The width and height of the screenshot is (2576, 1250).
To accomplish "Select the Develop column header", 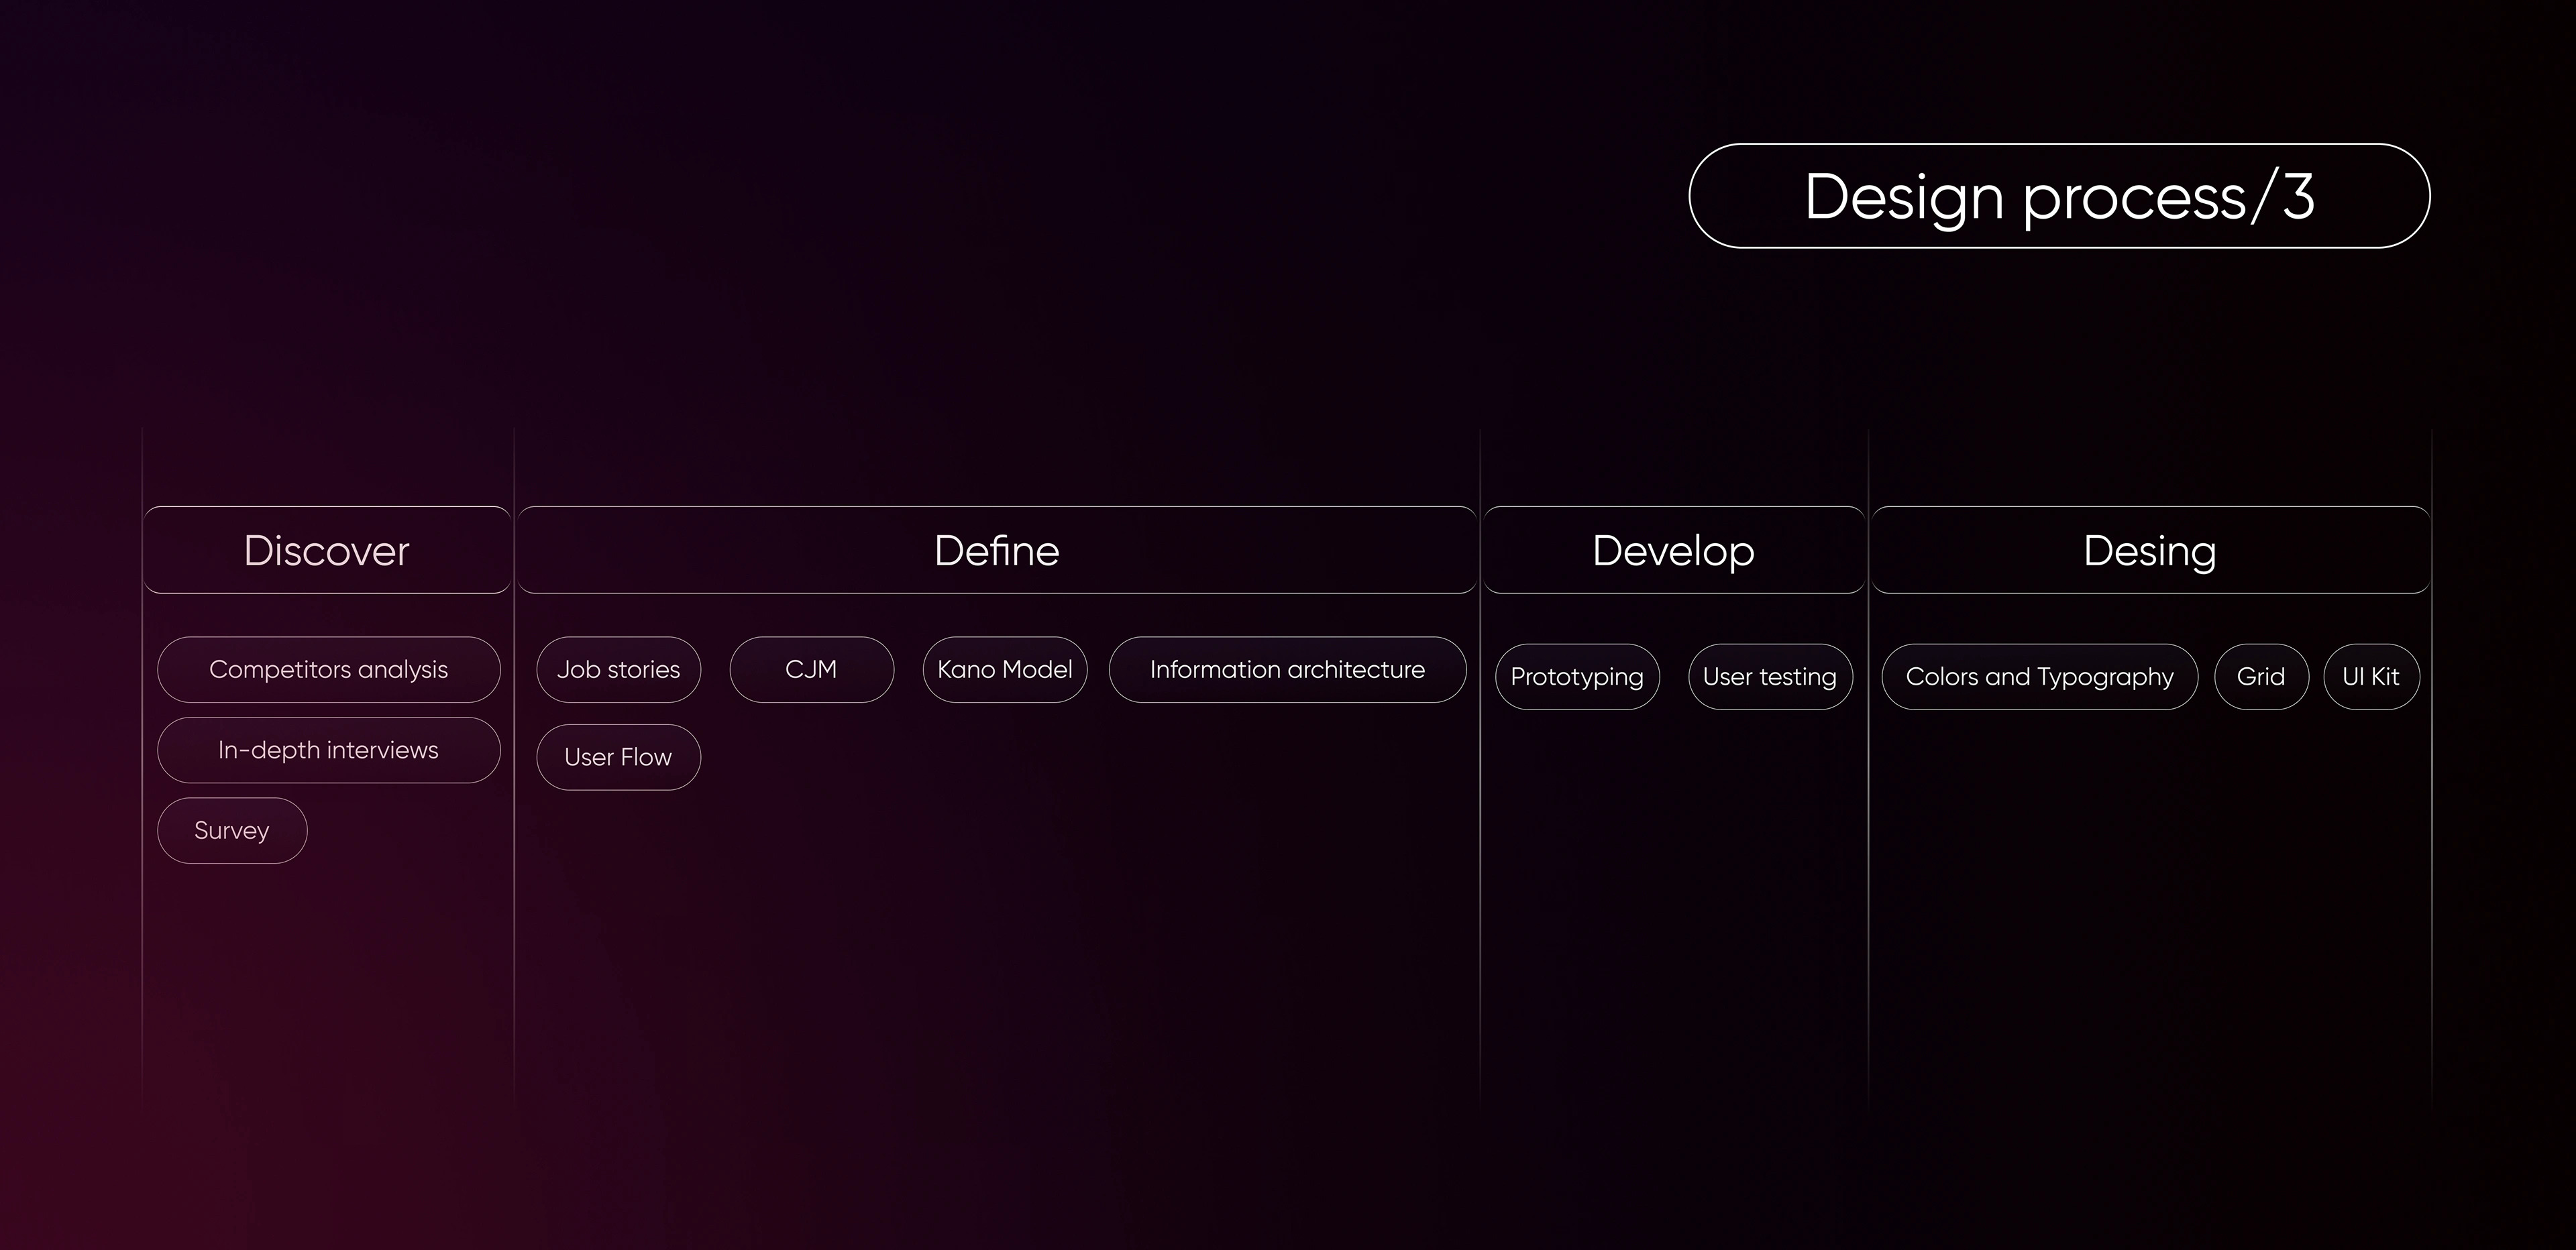I will tap(1673, 550).
